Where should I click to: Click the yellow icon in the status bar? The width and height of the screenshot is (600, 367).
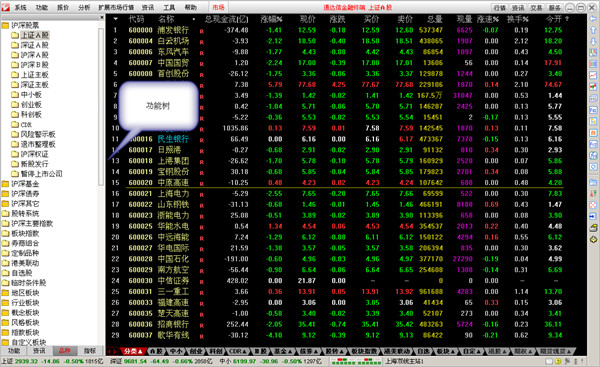[558, 361]
